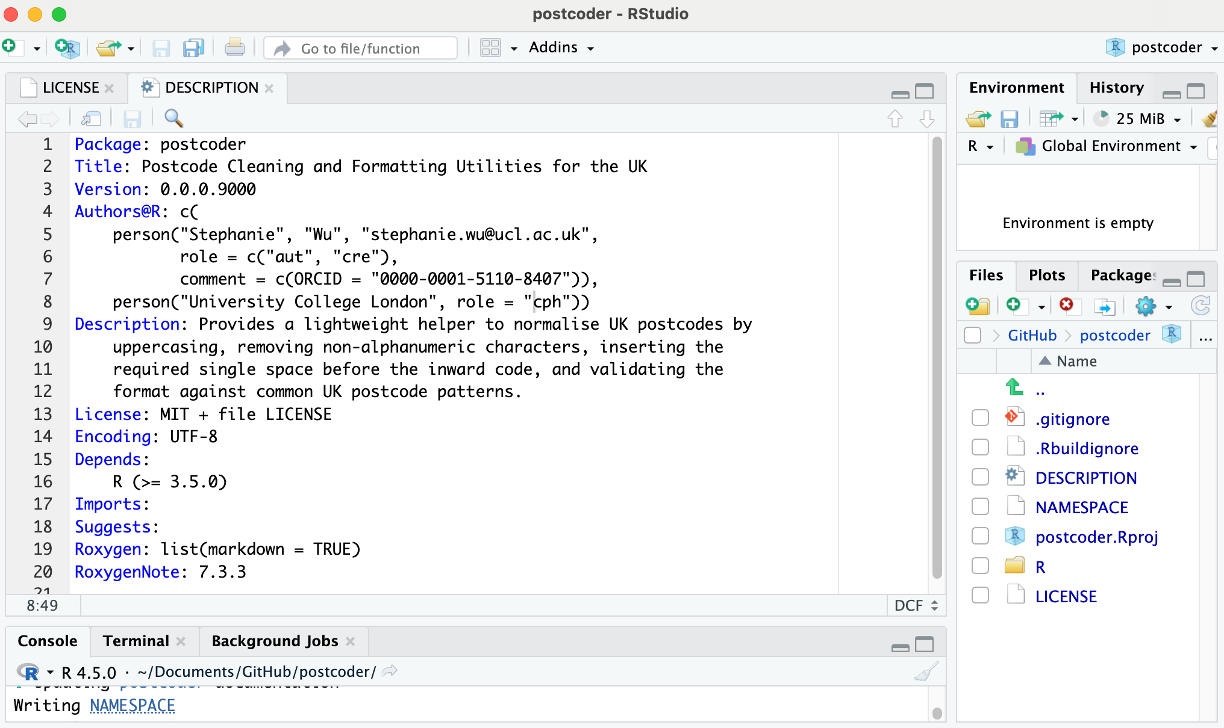Click the Open File folder icon
This screenshot has width=1224, height=728.
(107, 47)
